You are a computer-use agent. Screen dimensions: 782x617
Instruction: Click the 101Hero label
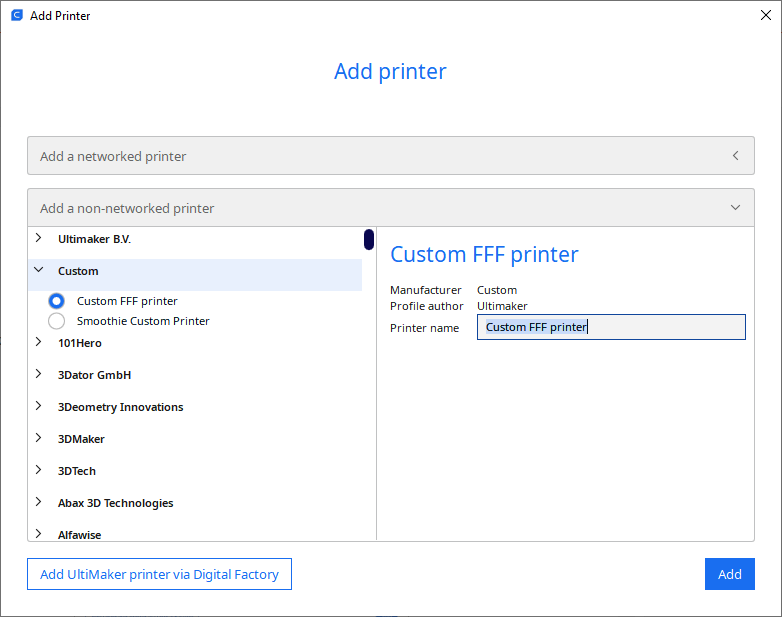[x=80, y=343]
